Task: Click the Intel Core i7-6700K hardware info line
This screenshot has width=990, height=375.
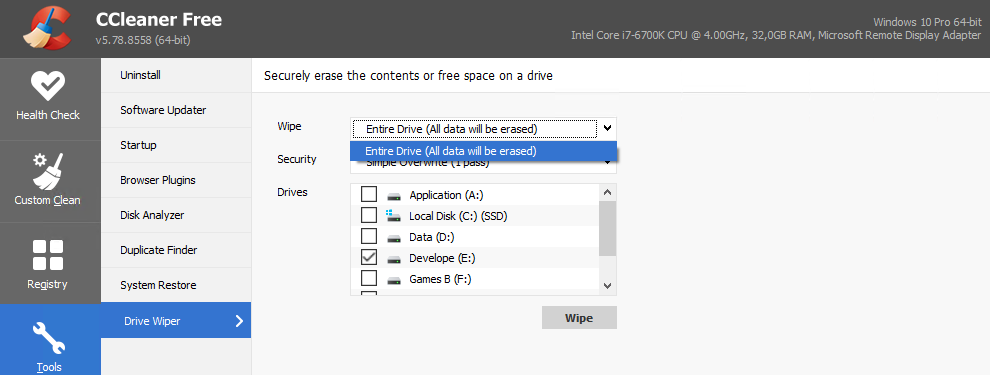Action: tap(777, 36)
